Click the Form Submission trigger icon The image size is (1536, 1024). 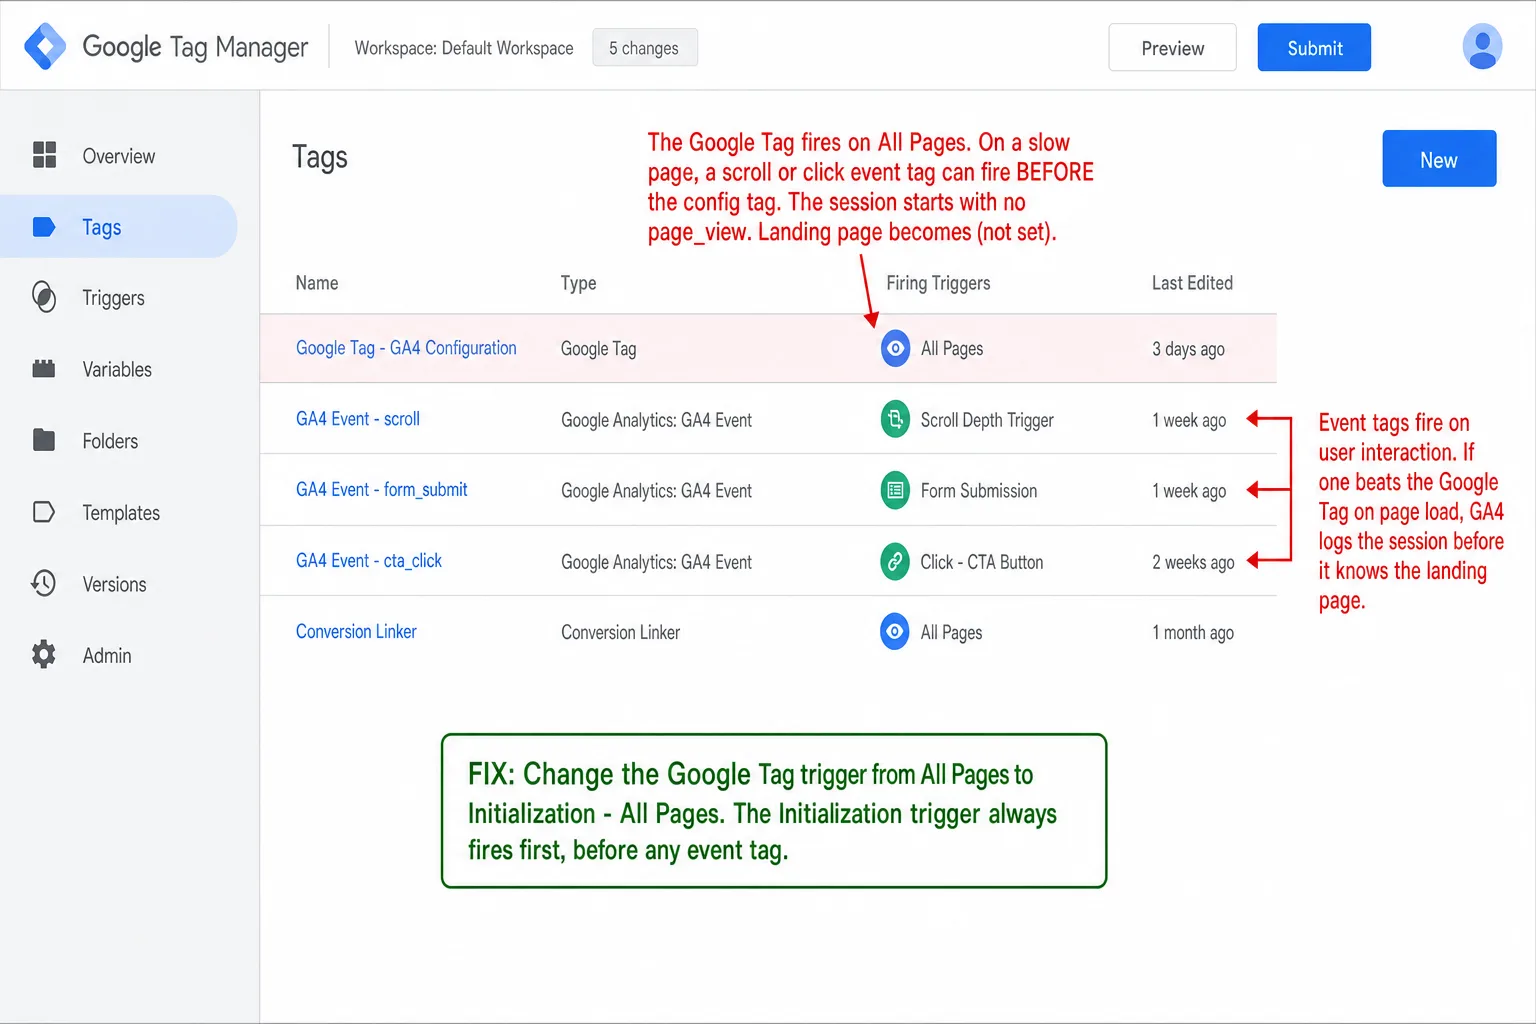click(895, 490)
